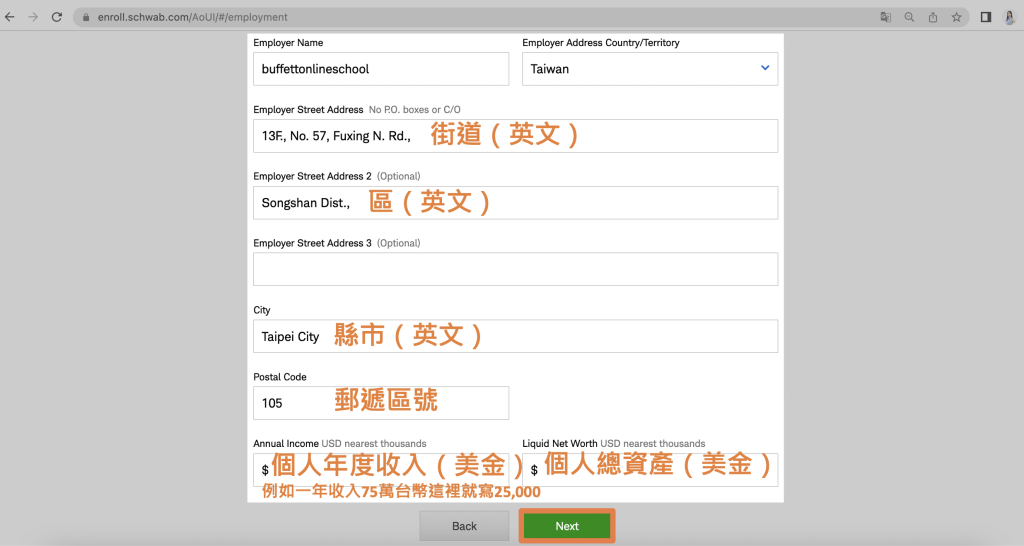This screenshot has height=546, width=1024.
Task: Click the Employer Name field
Action: pos(381,69)
